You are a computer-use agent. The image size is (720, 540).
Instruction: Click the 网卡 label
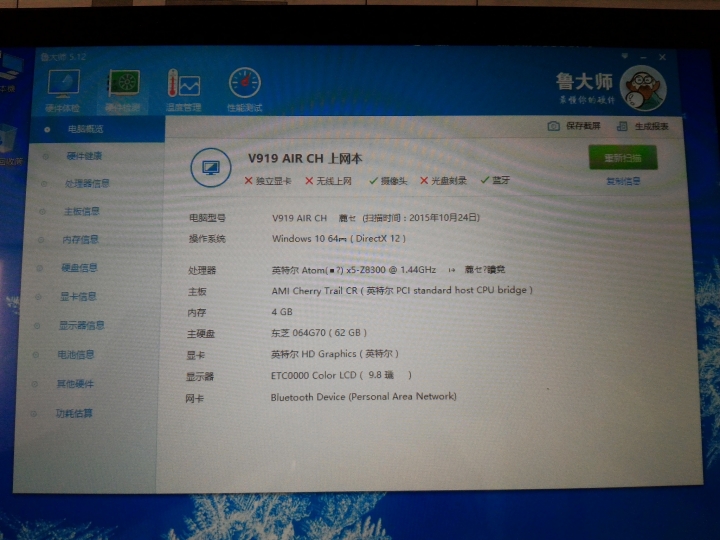(x=195, y=398)
